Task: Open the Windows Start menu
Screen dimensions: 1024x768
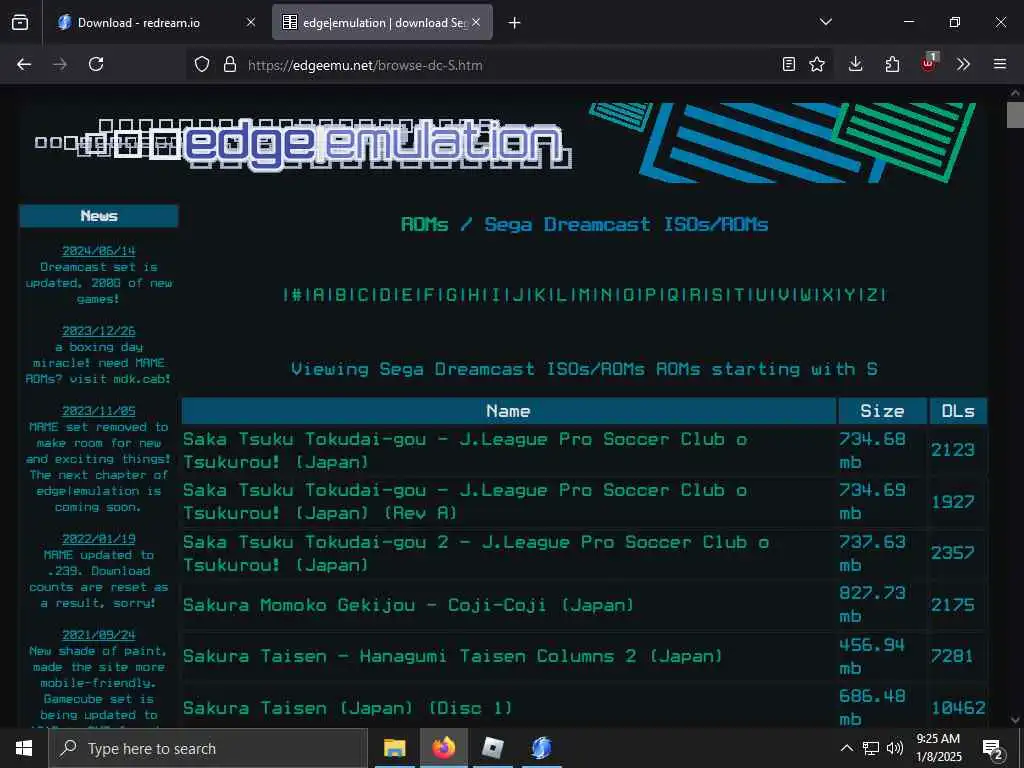Action: click(24, 748)
